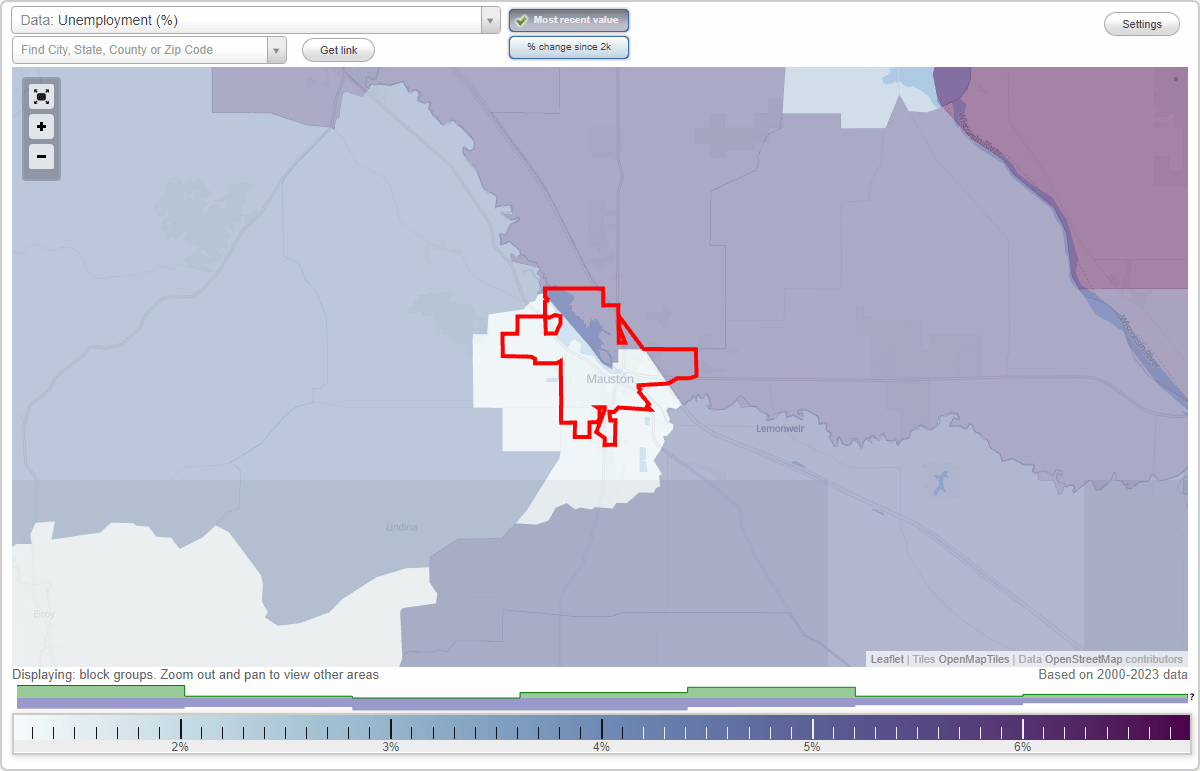The image size is (1200, 771).
Task: Open the Data: Unemployment (%) combo box
Action: click(256, 20)
